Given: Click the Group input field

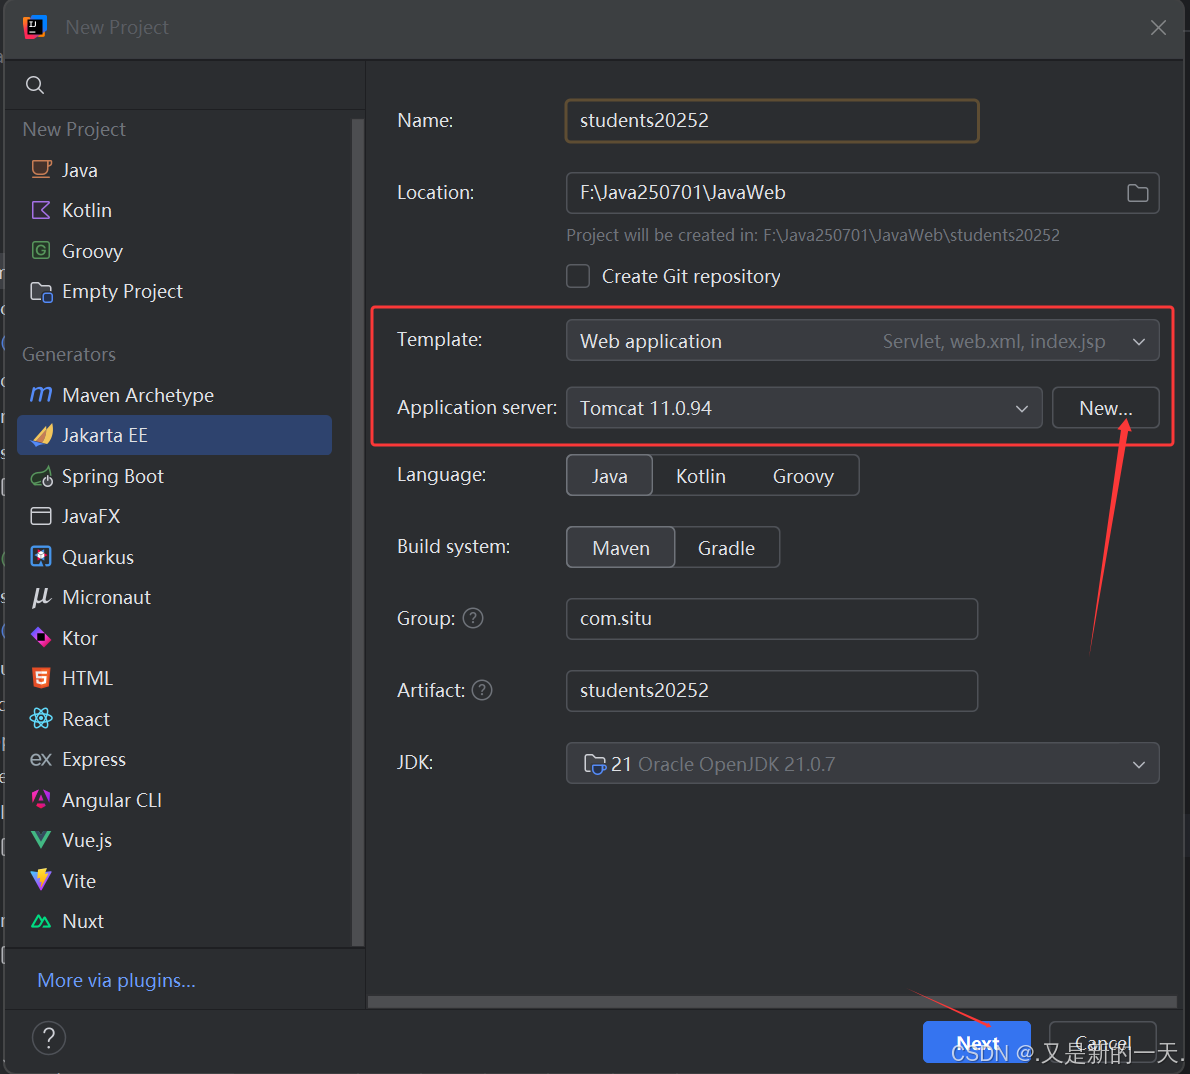Looking at the screenshot, I should (x=772, y=619).
